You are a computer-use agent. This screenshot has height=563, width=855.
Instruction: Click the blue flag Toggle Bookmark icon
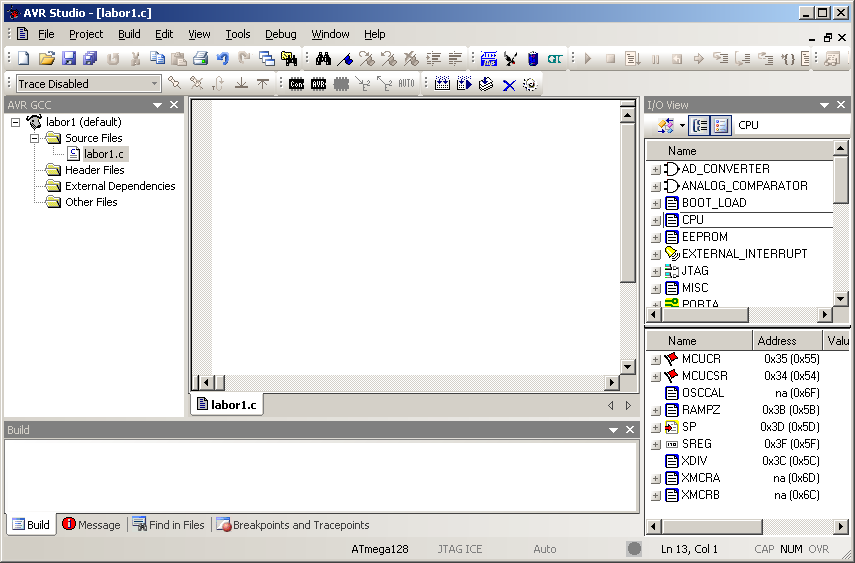click(345, 59)
